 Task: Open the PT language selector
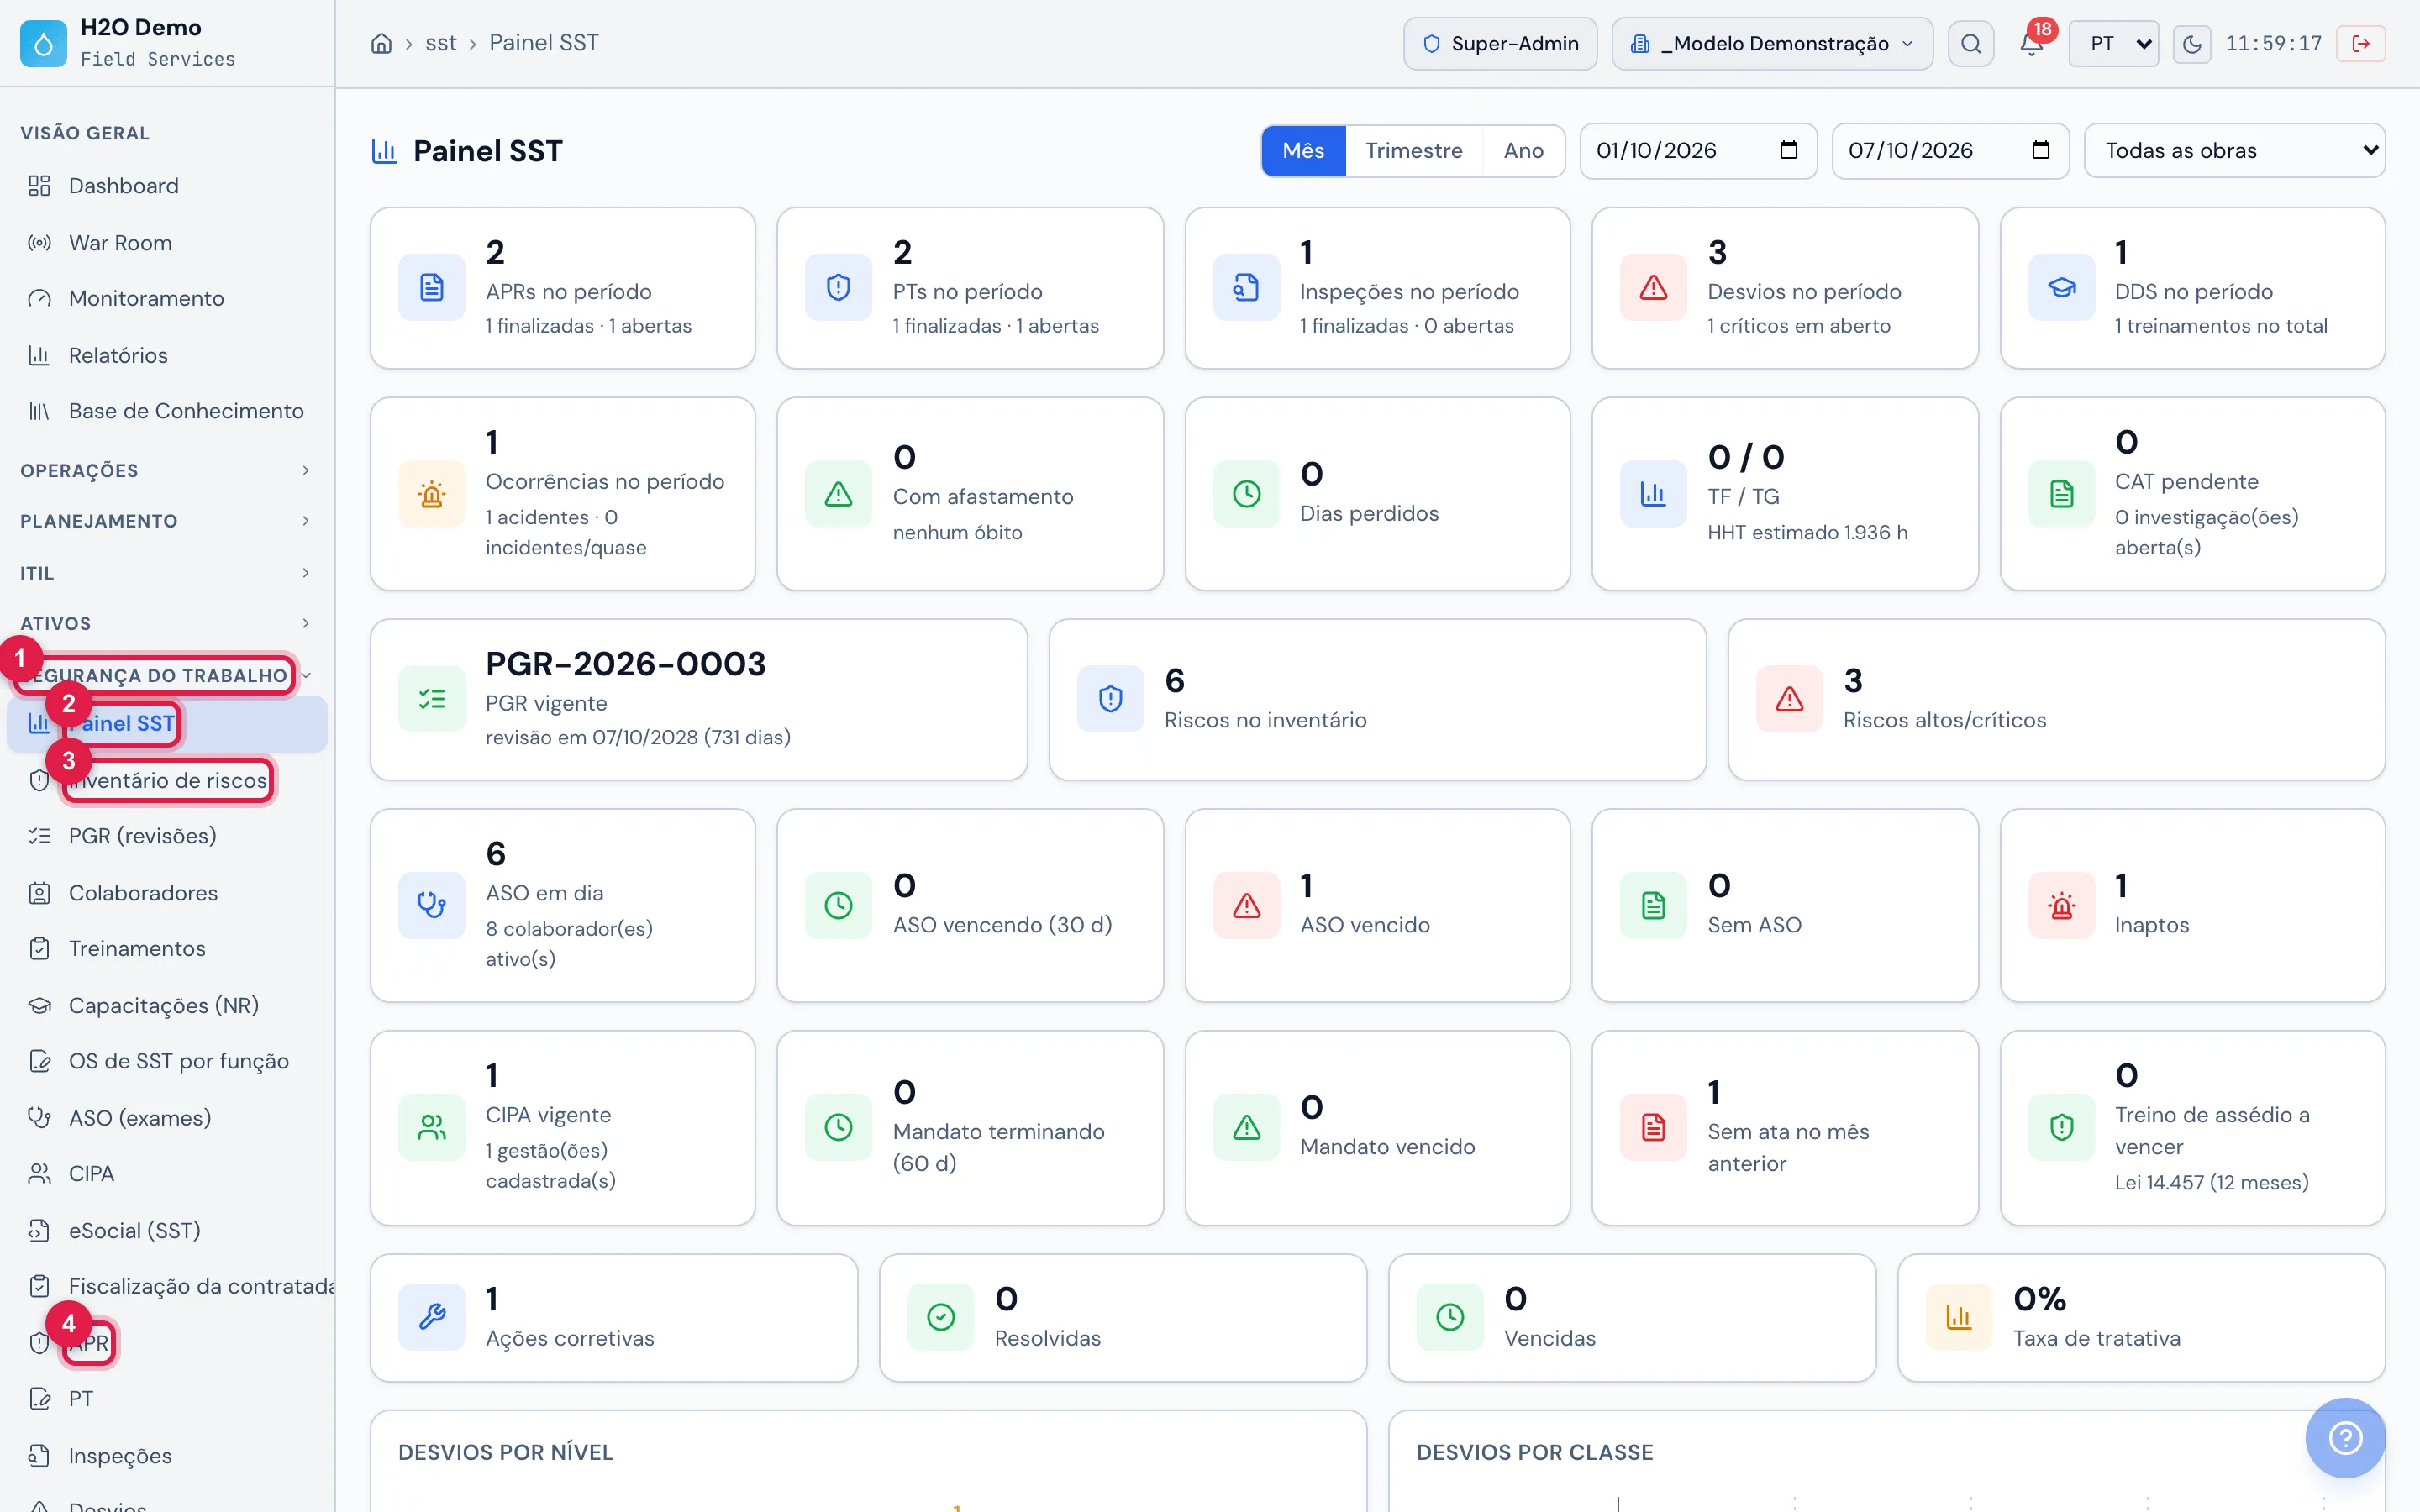pos(2113,43)
